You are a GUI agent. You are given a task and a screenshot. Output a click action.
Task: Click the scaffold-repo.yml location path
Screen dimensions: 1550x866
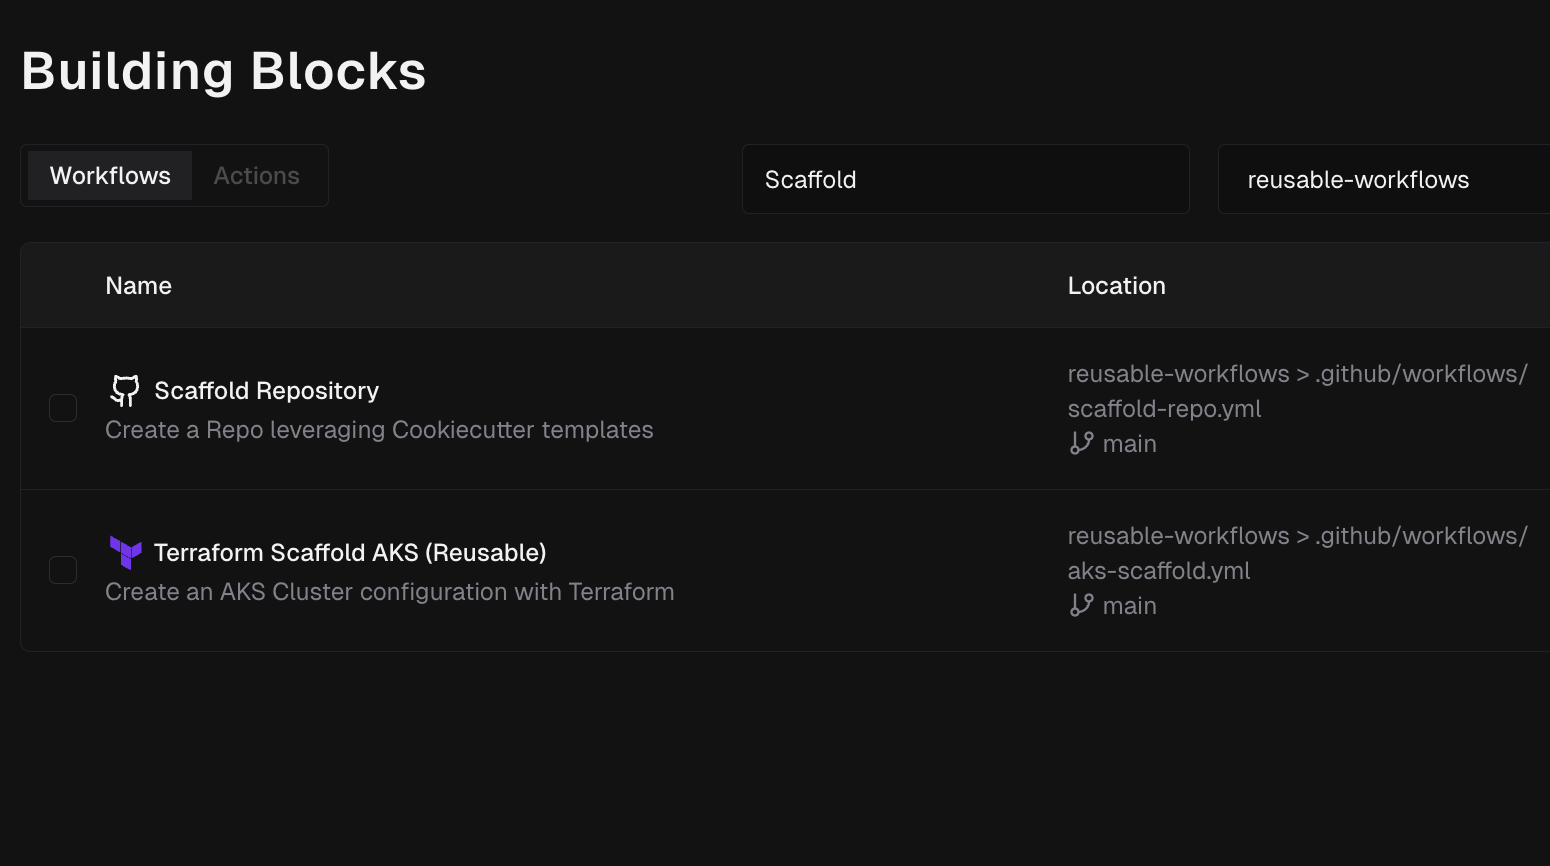pos(1164,409)
